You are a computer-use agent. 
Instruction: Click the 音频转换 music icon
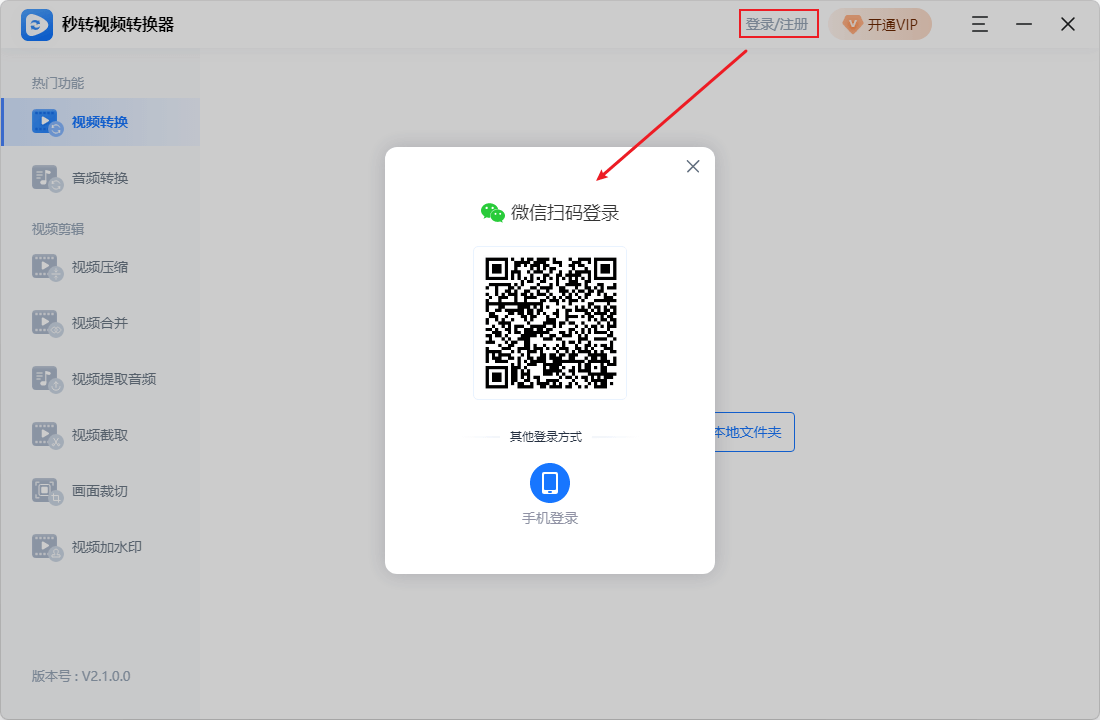[x=47, y=178]
